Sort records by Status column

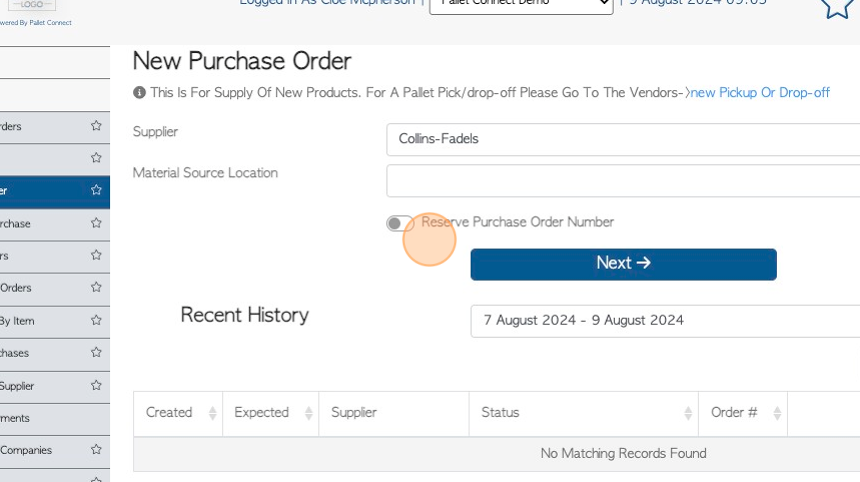(584, 413)
